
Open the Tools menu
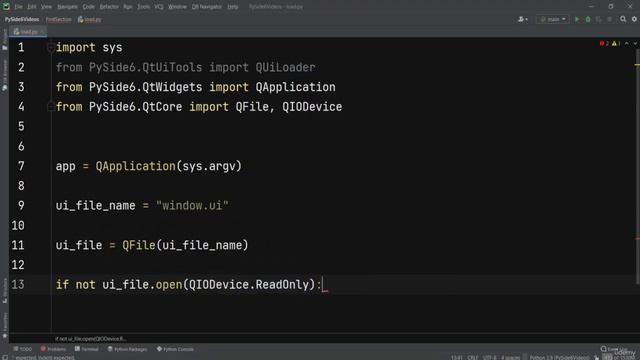coord(143,7)
